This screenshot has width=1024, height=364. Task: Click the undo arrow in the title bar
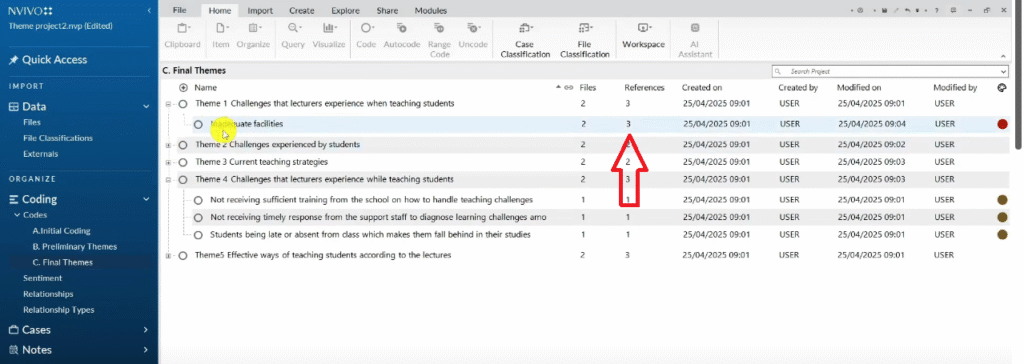907,10
